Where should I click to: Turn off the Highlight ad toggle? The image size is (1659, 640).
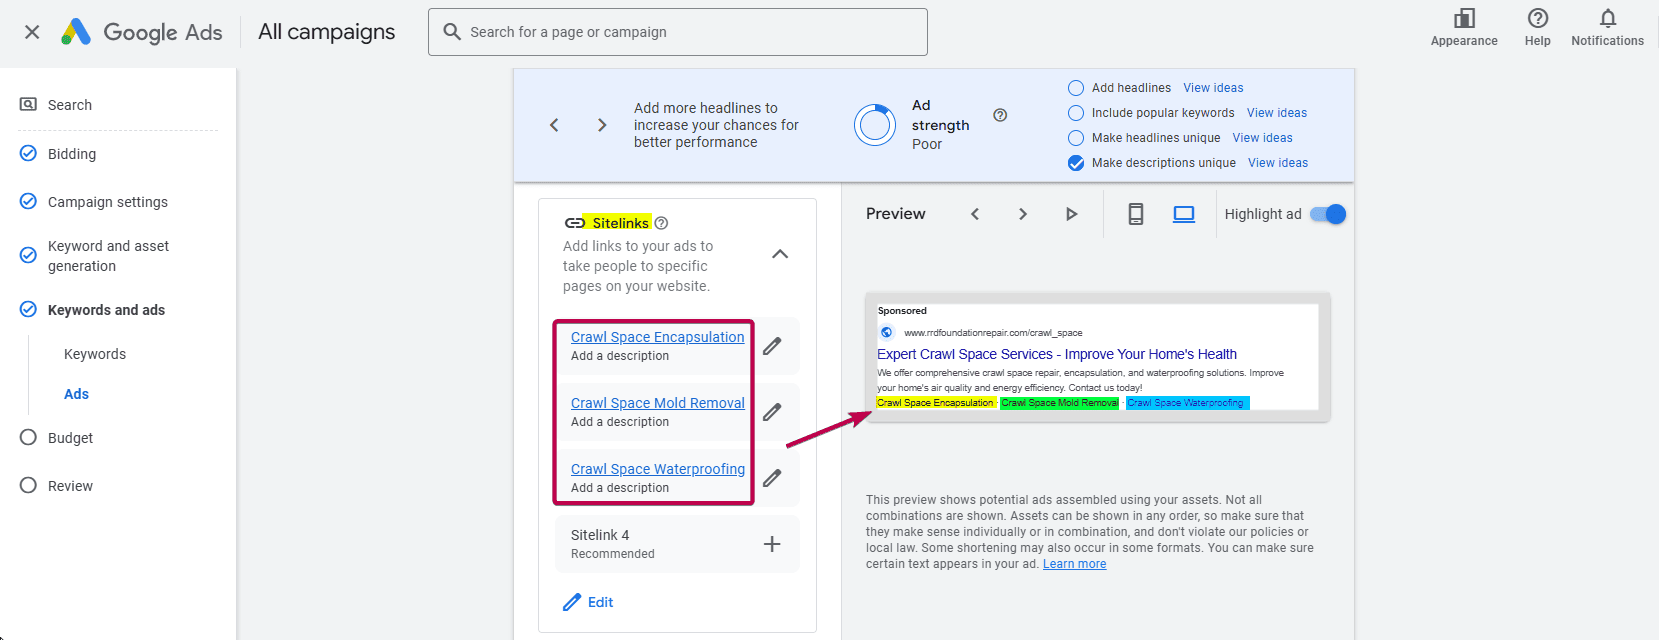point(1328,214)
